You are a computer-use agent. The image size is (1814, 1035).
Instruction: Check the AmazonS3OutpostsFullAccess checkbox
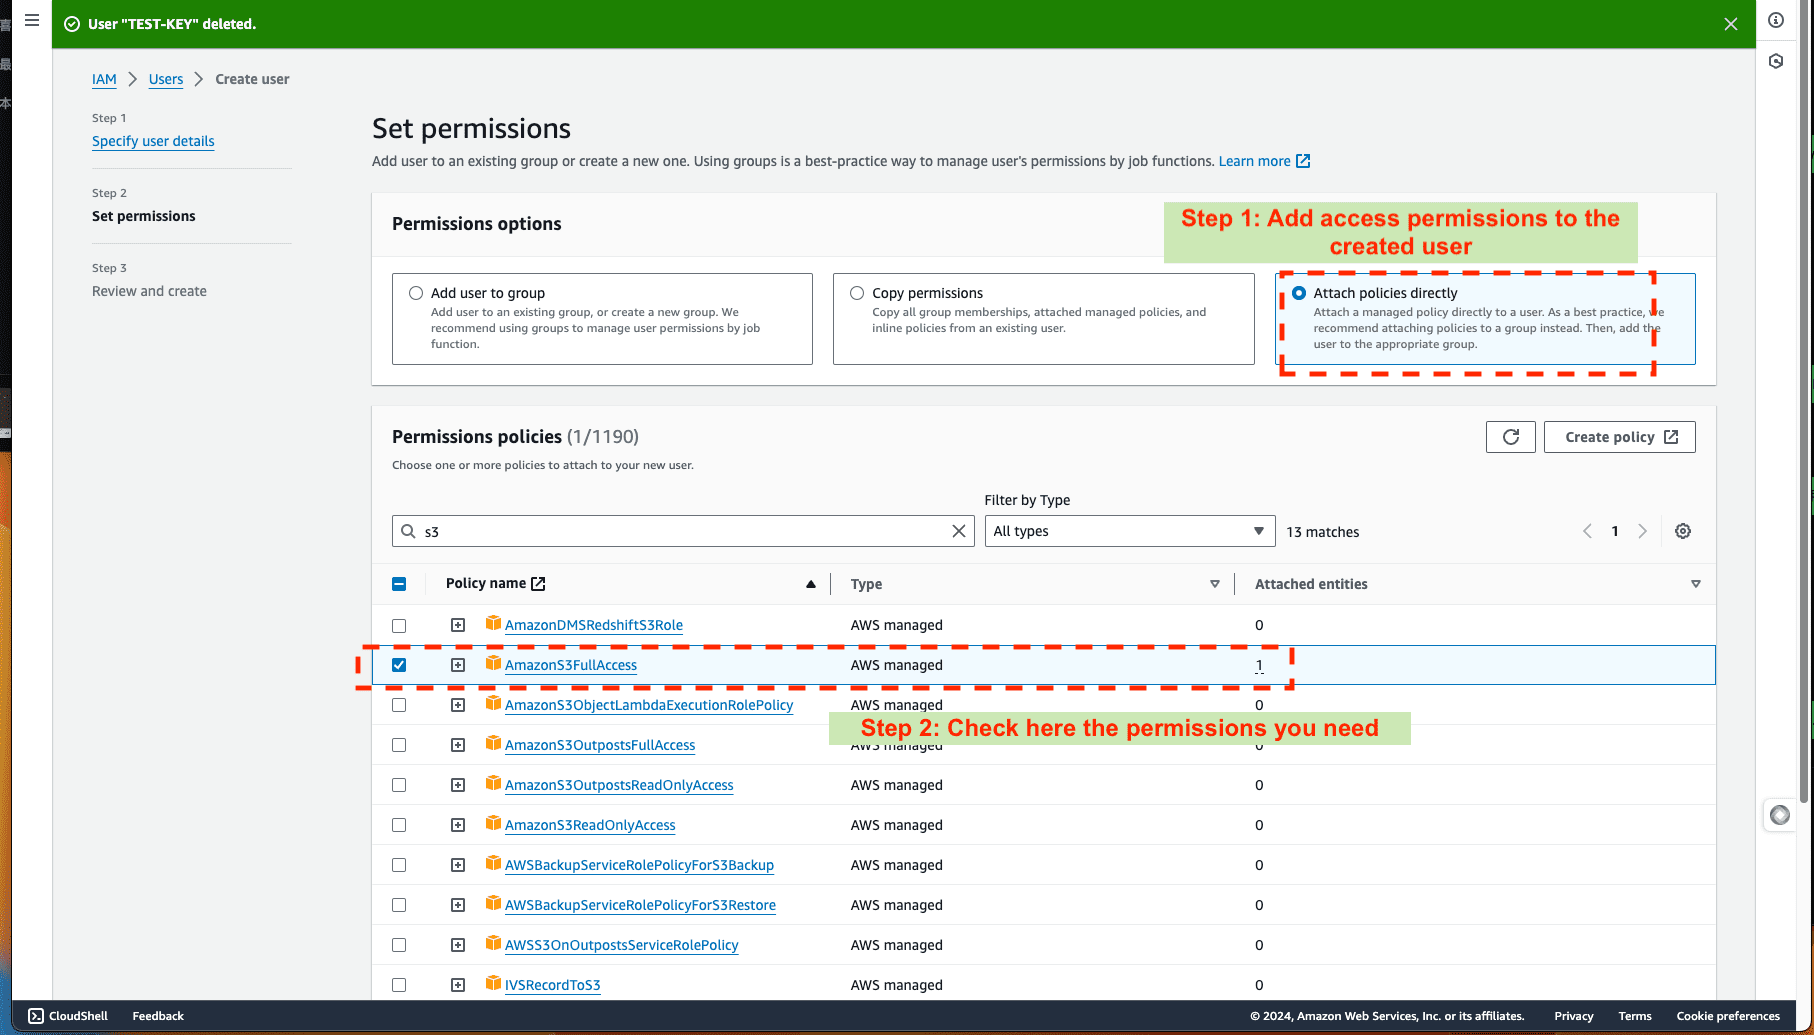tap(399, 745)
